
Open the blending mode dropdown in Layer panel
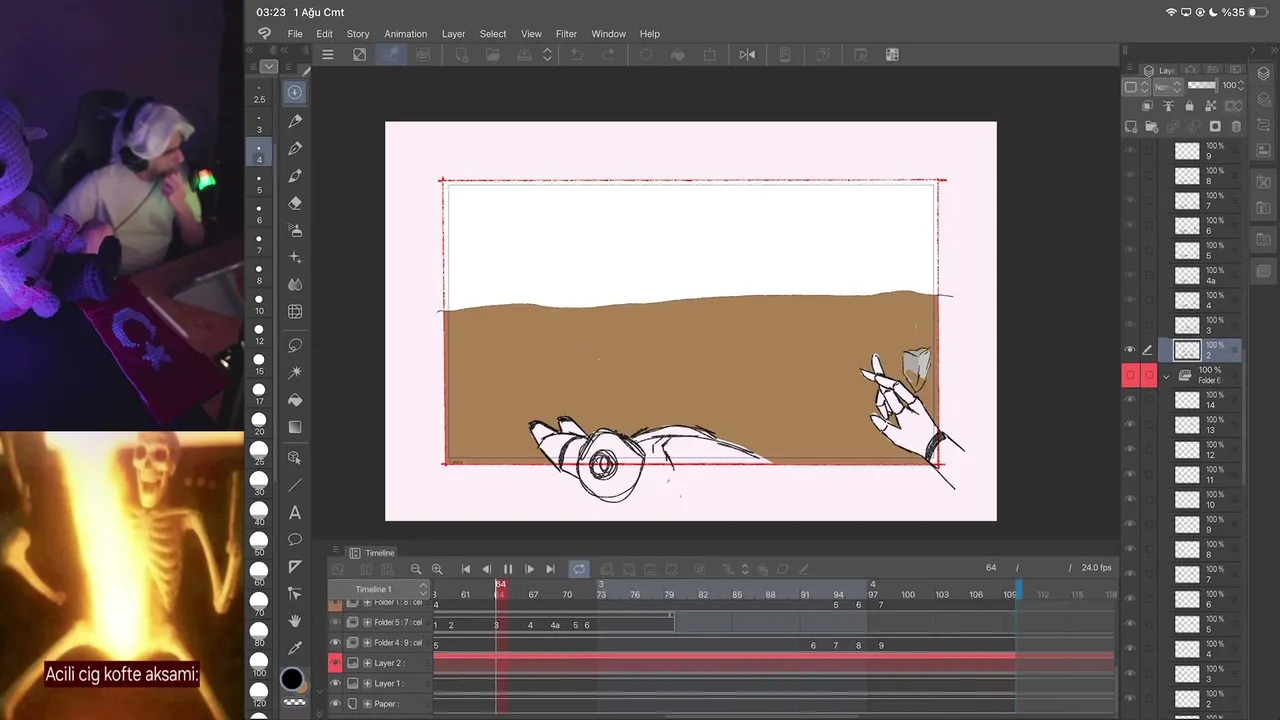point(1167,87)
